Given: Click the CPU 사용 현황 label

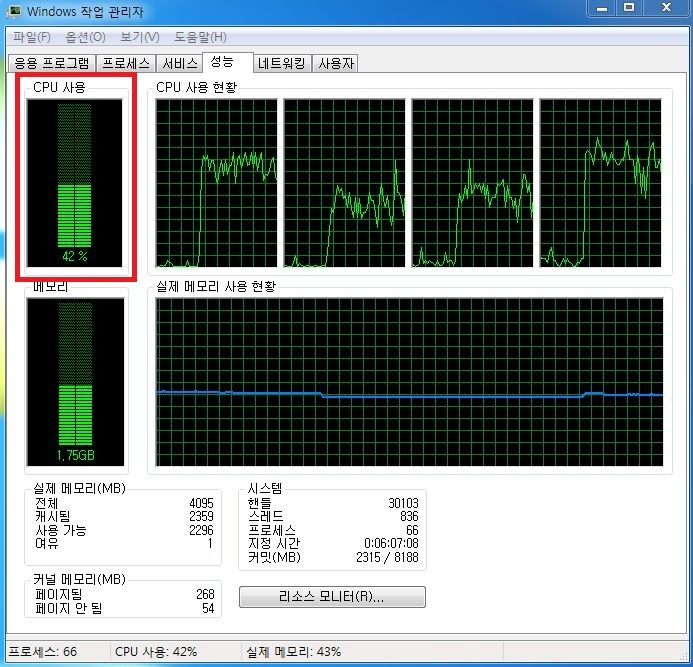Looking at the screenshot, I should point(197,87).
